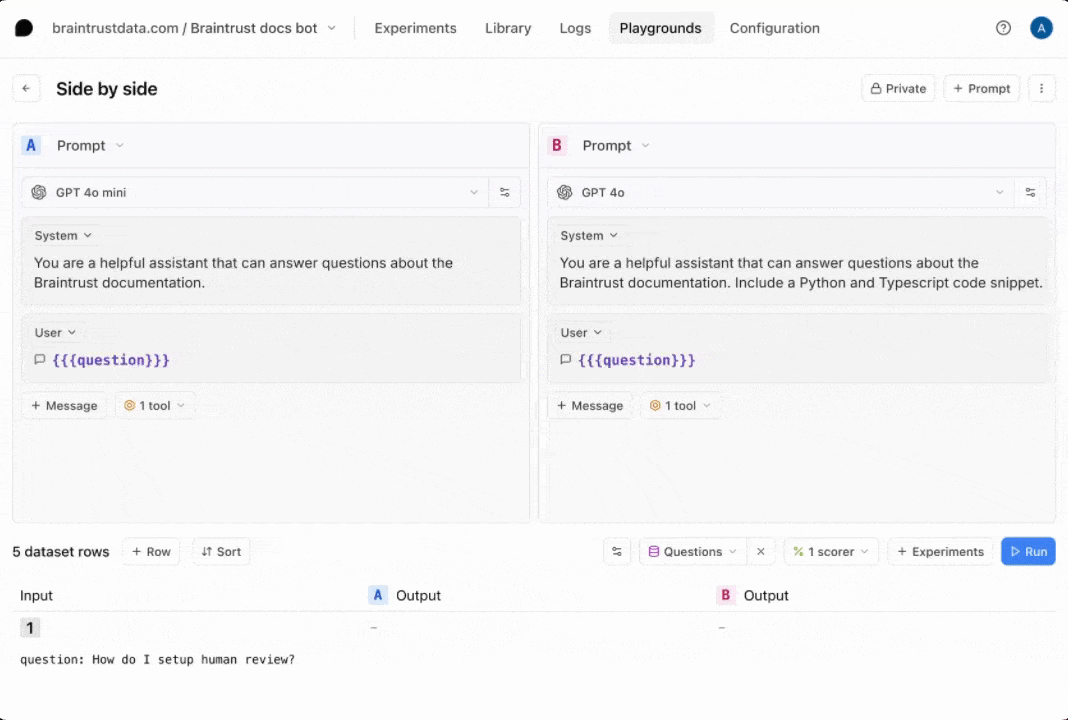This screenshot has width=1068, height=720.
Task: Open the GPT 4o mini model selector
Action: (x=255, y=193)
